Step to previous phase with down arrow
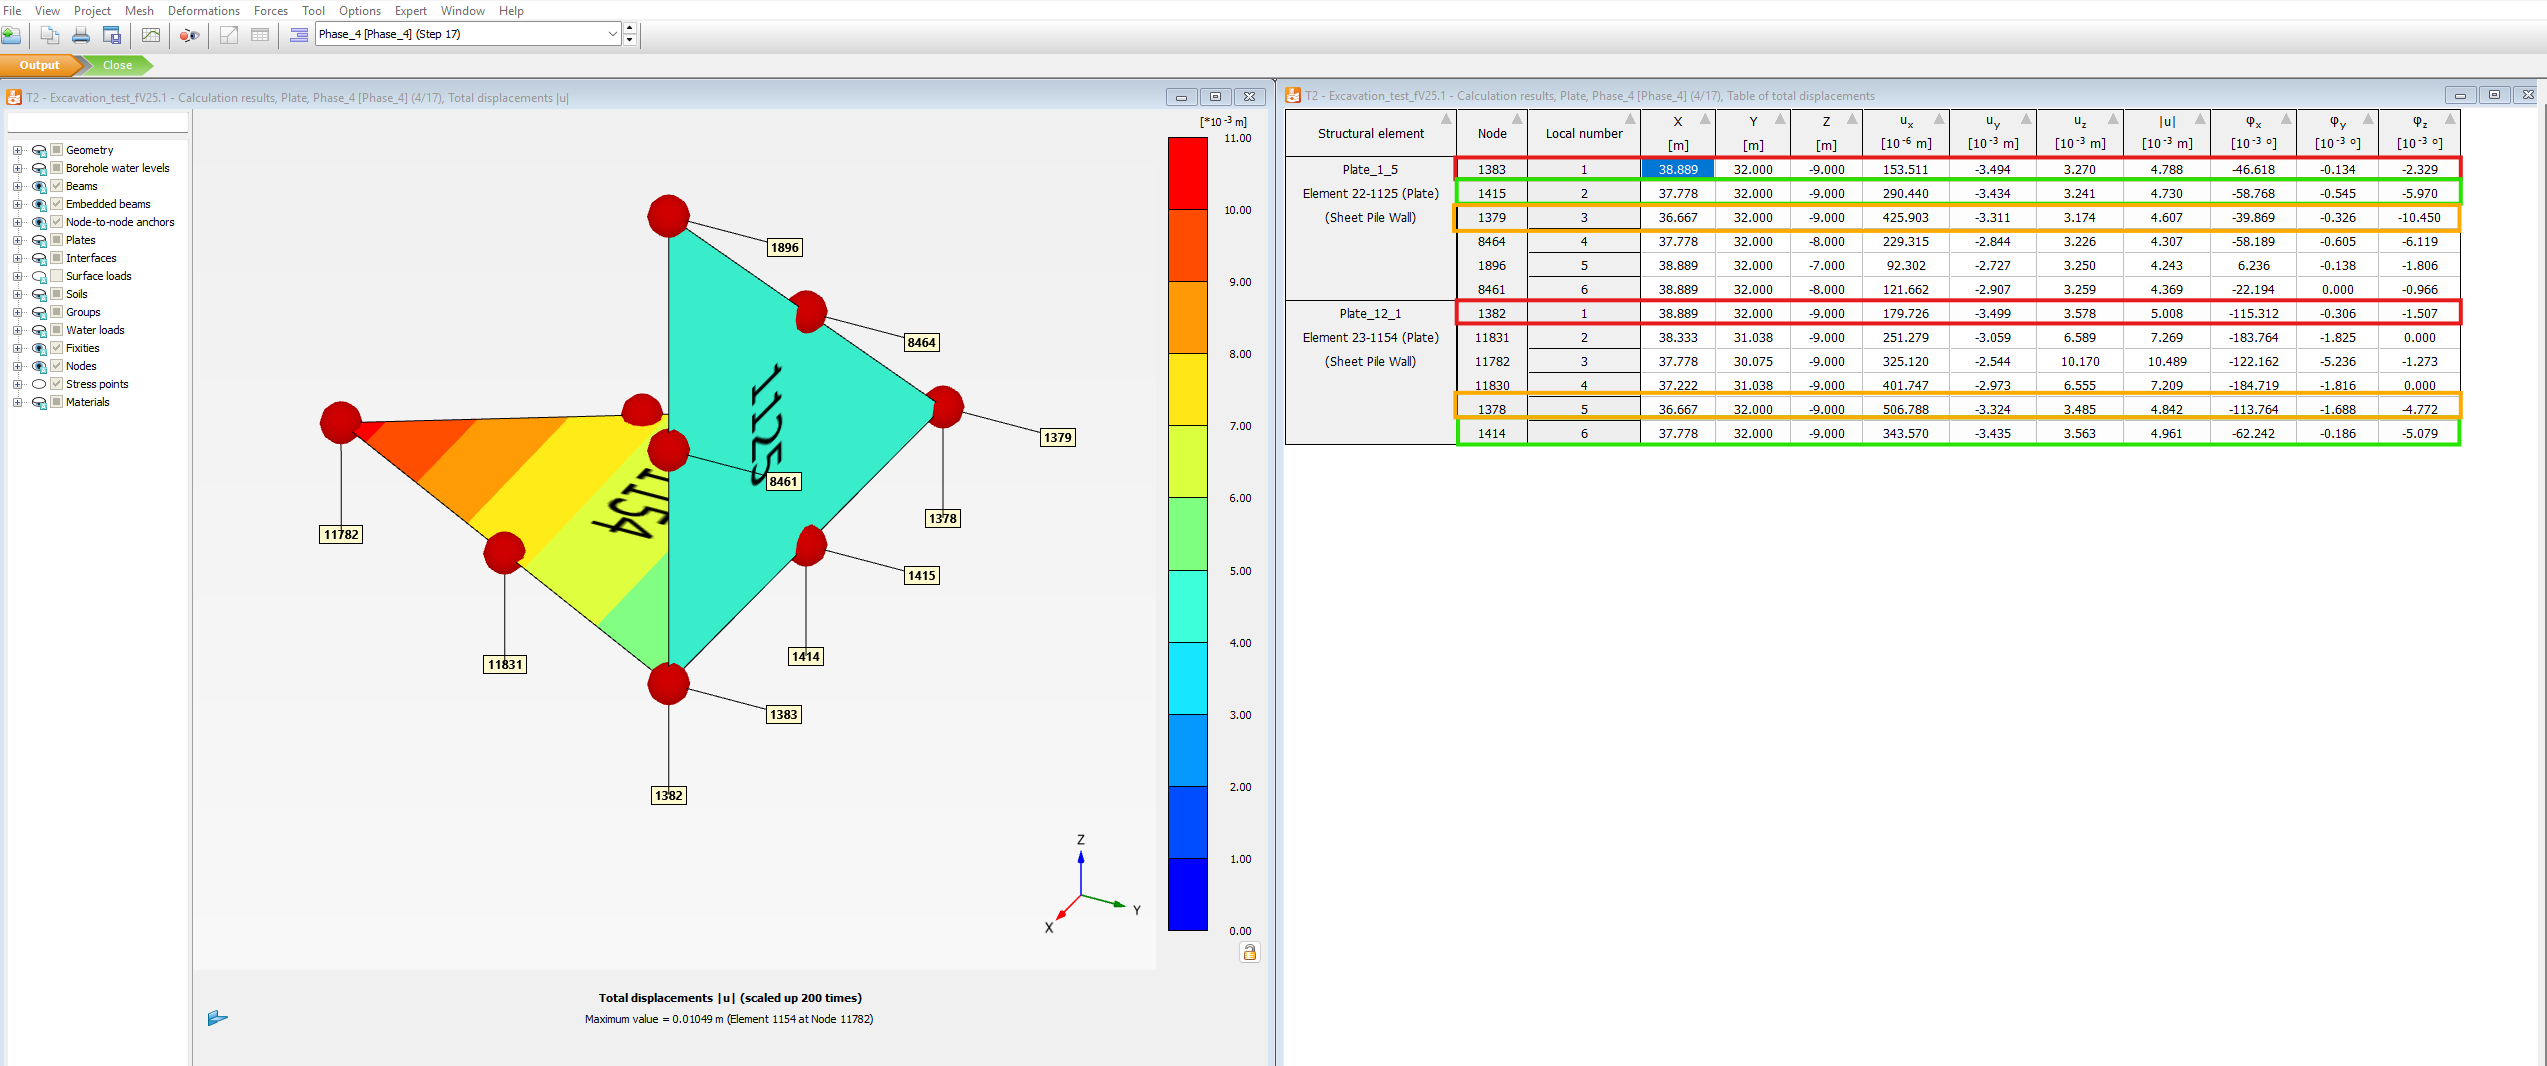The width and height of the screenshot is (2547, 1066). click(x=630, y=40)
